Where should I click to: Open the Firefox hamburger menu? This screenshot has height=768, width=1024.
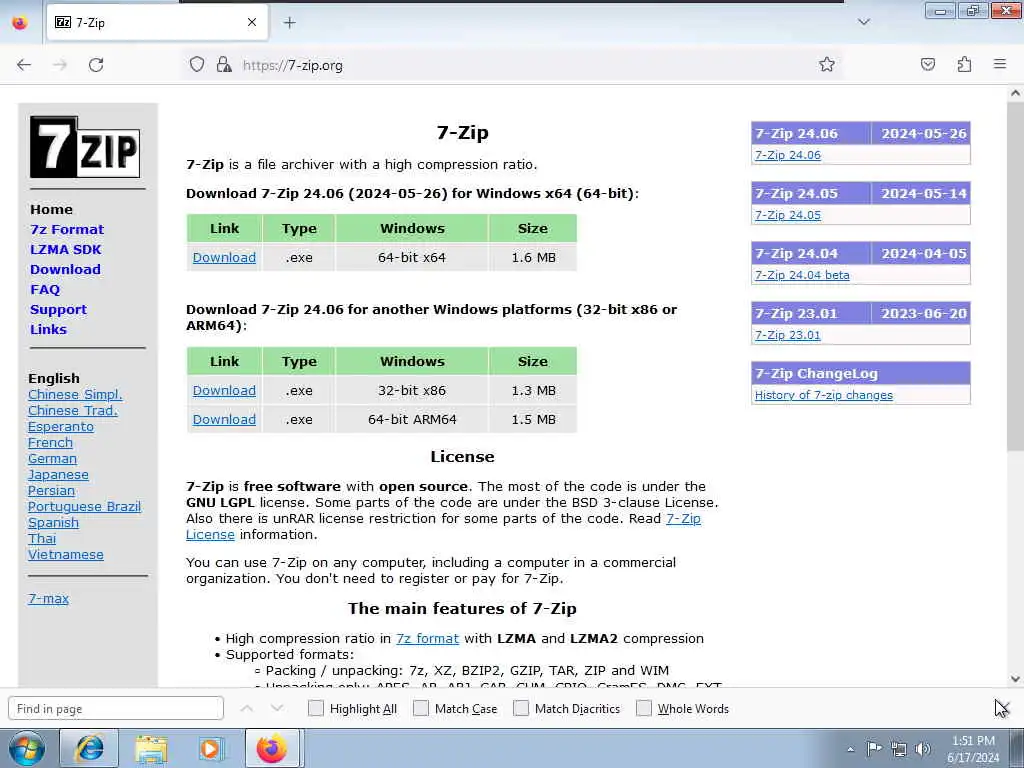(x=1000, y=64)
